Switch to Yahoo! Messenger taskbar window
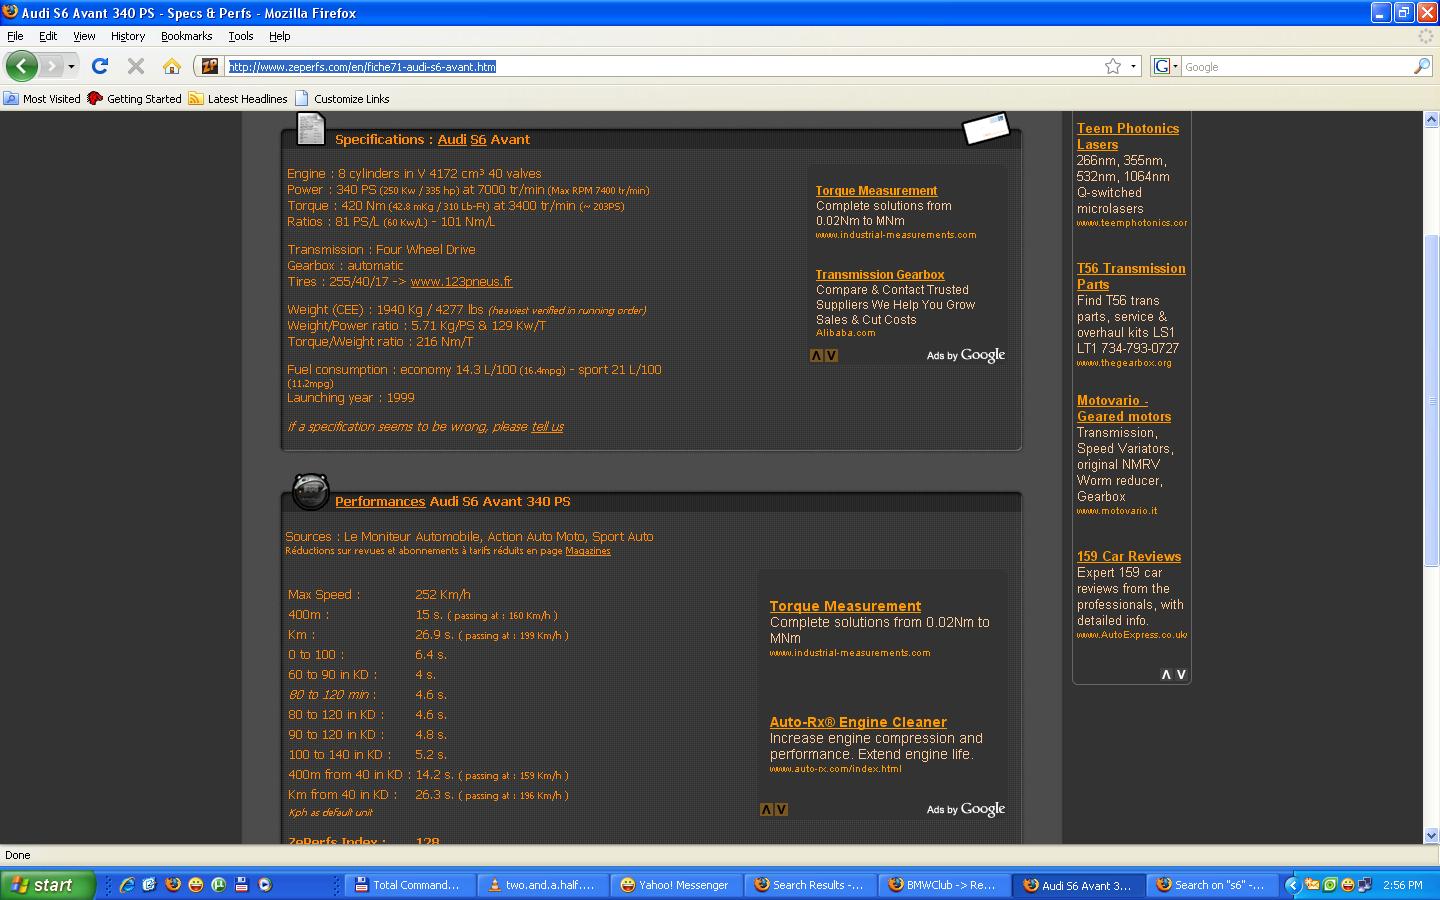Screen dimensions: 1440x900 click(x=677, y=885)
